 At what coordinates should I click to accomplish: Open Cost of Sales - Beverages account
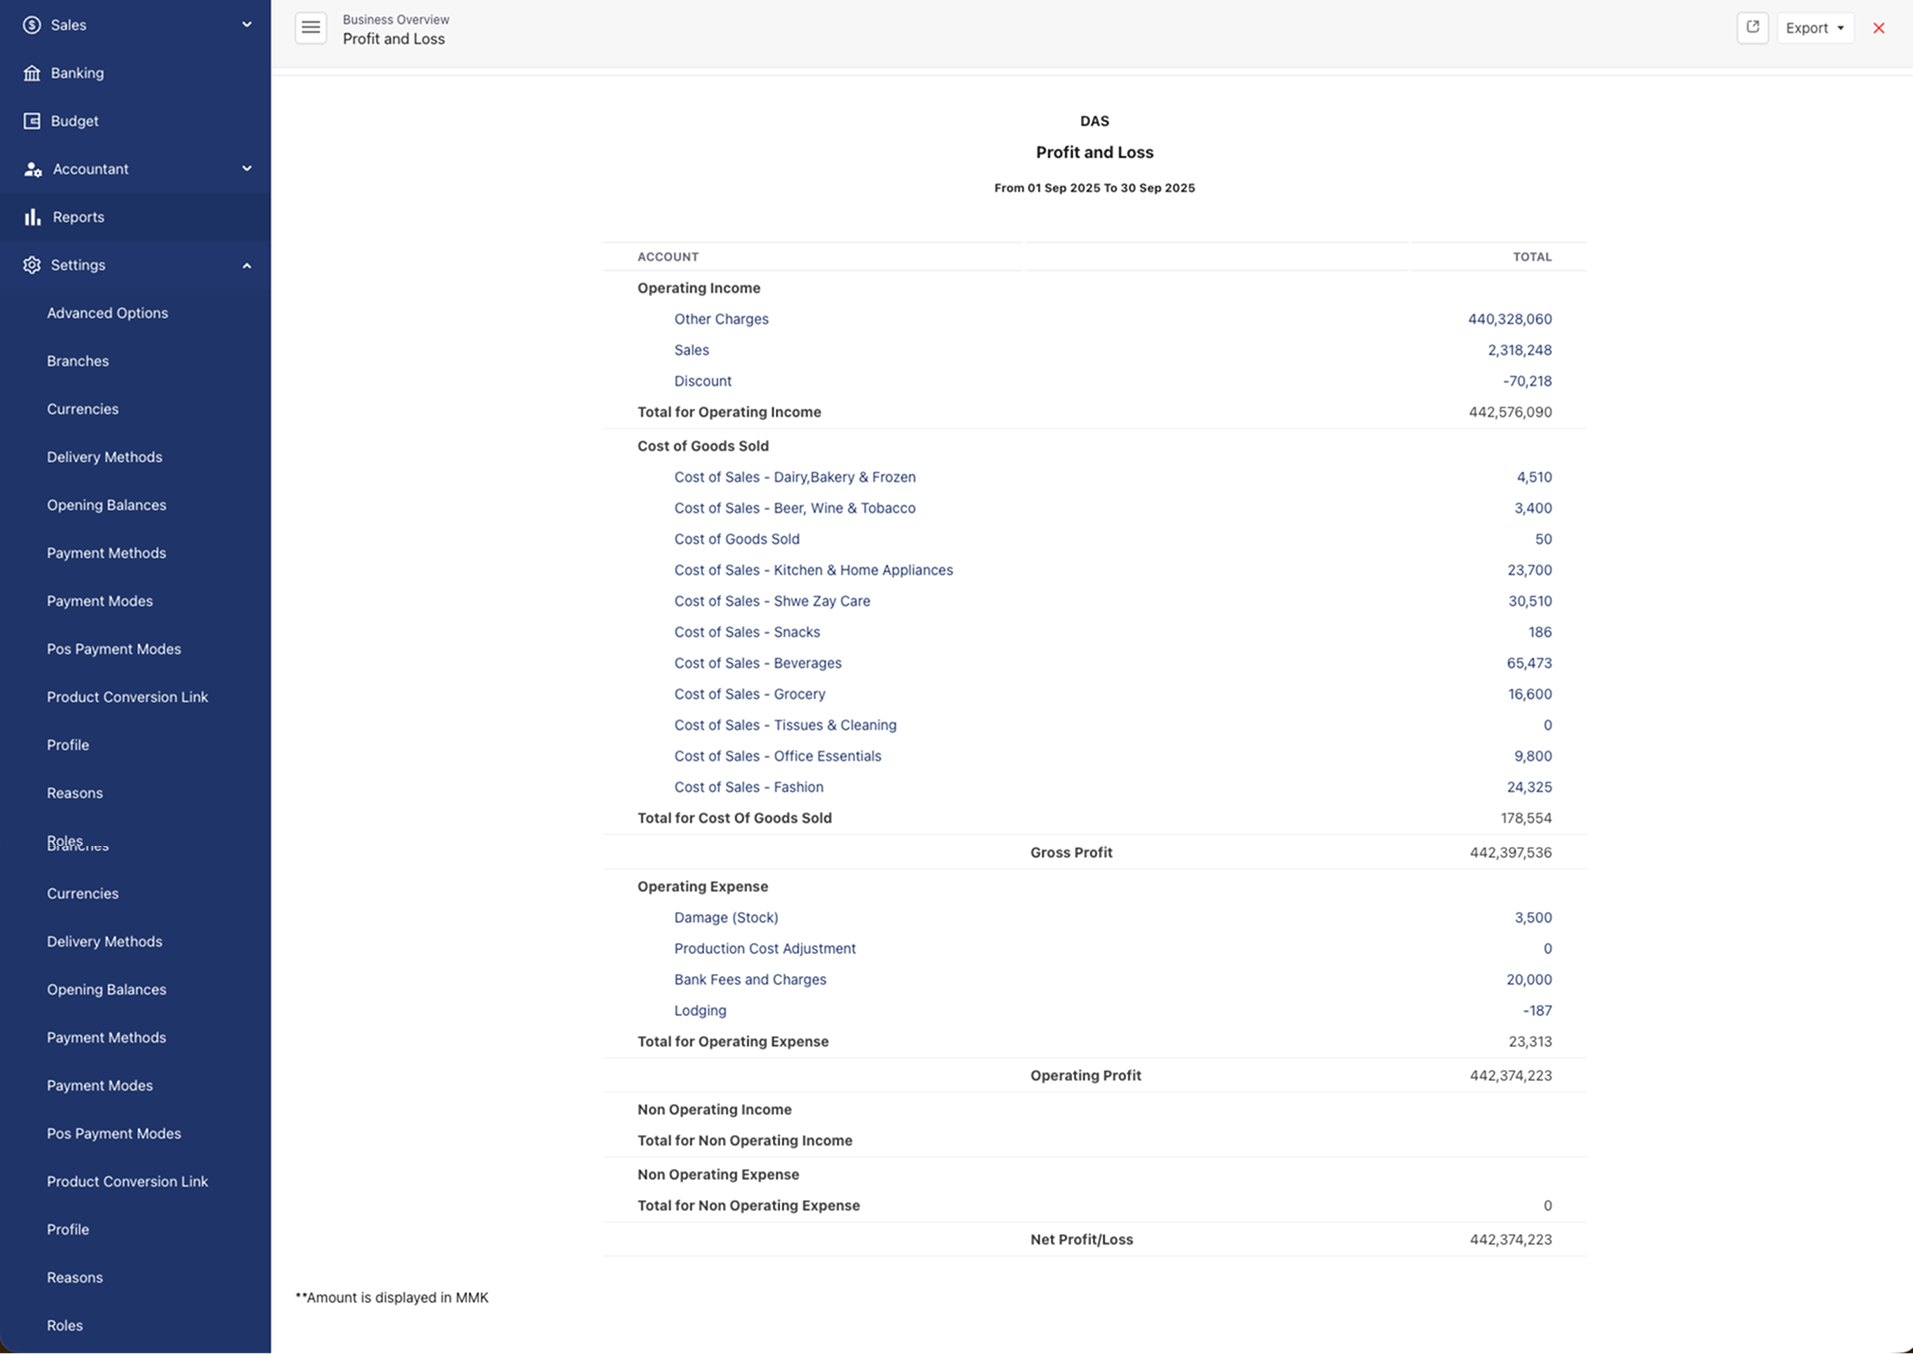[757, 662]
